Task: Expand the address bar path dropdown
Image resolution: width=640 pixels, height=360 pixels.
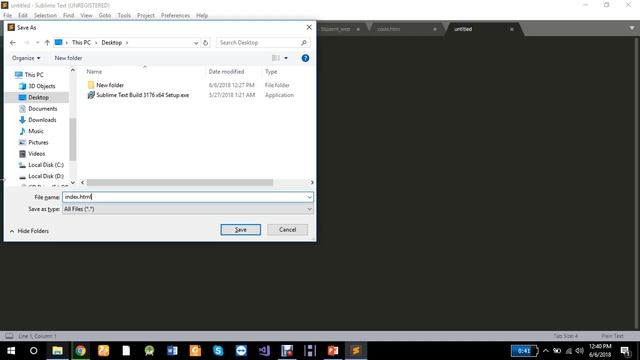Action: [x=196, y=42]
